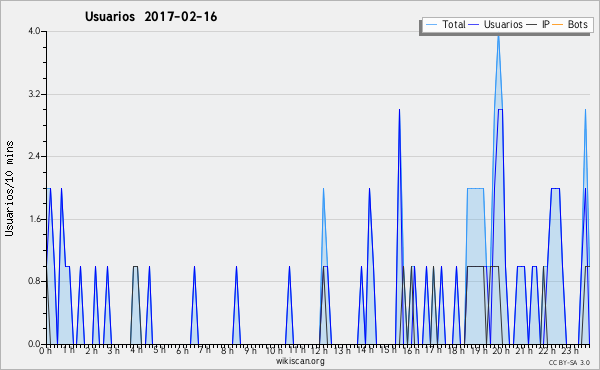
Task: Click the '13 h' x-axis label
Action: 342,350
